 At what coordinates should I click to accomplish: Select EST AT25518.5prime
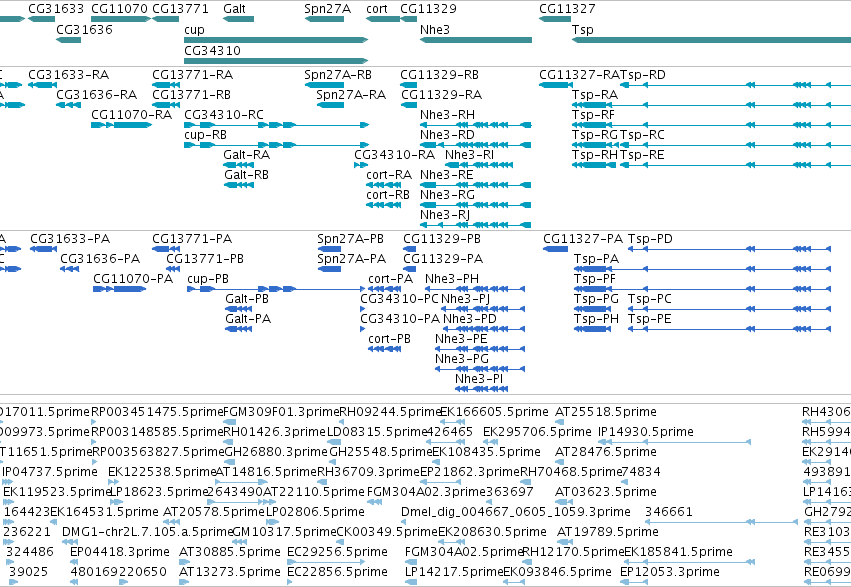click(560, 422)
